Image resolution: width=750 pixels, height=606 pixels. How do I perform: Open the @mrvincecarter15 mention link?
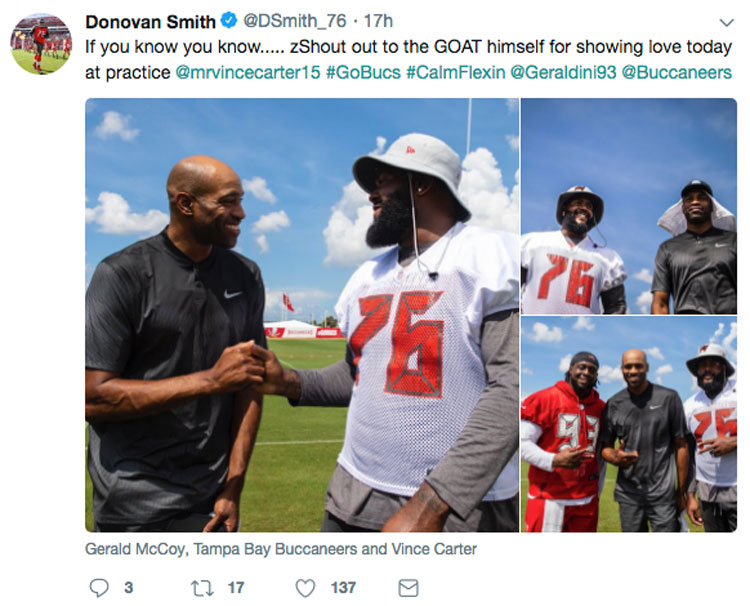tap(248, 73)
